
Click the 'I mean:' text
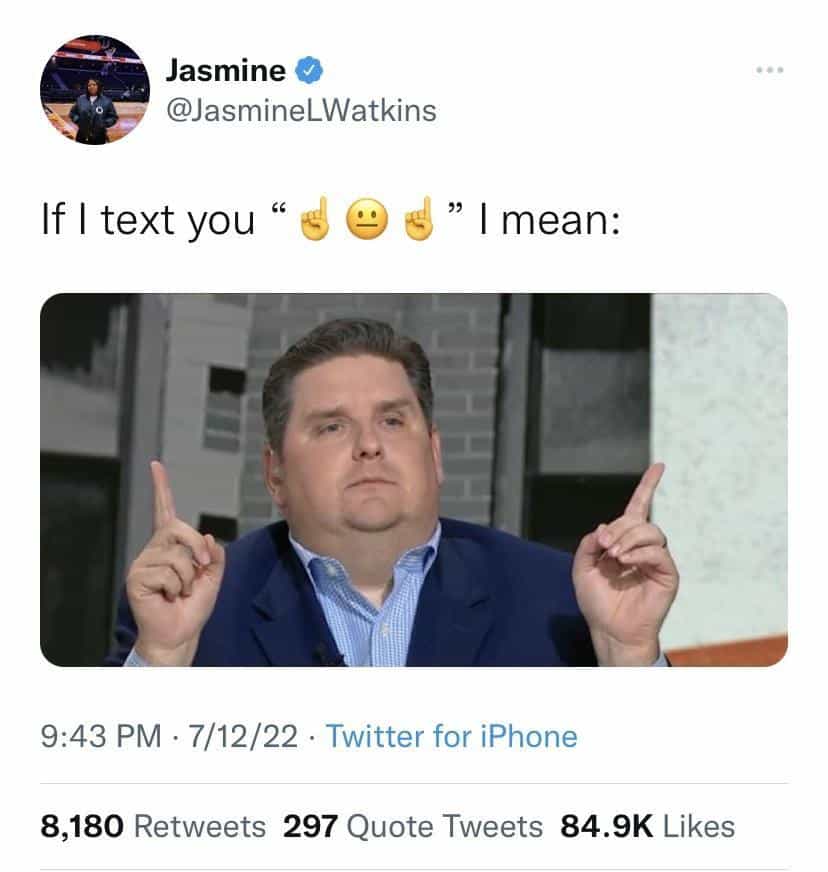pos(549,220)
